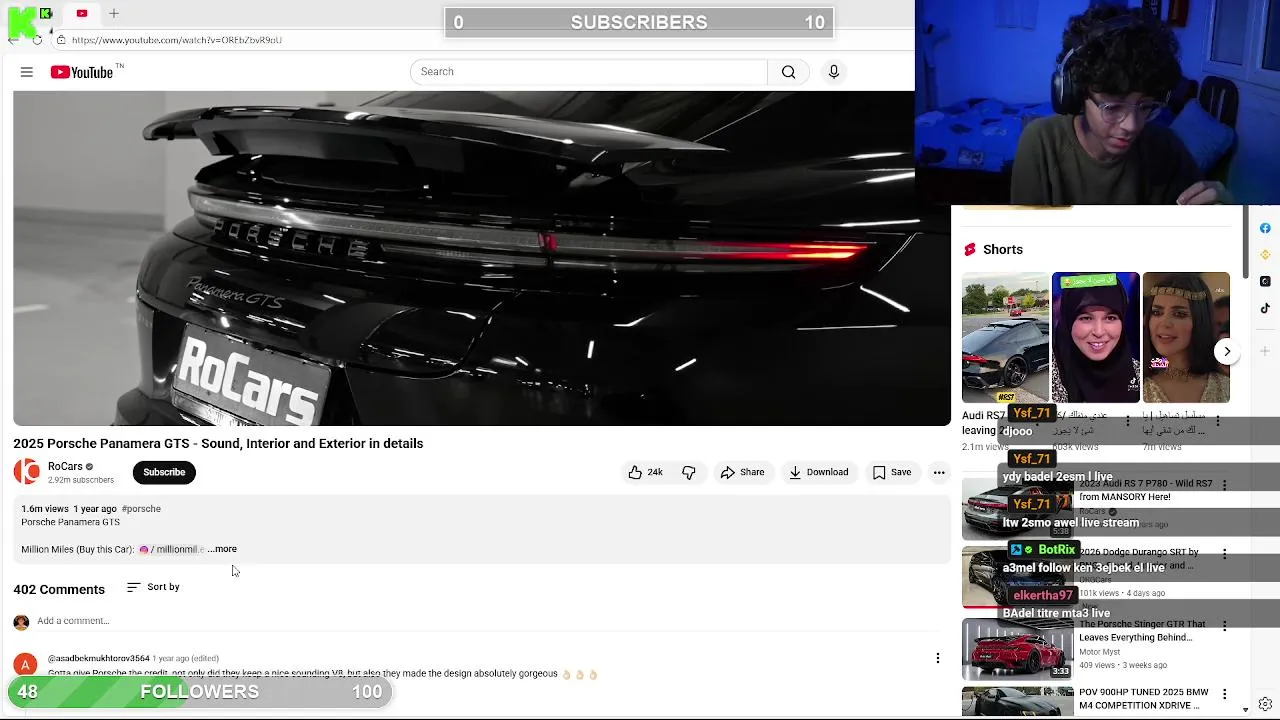Open the RoCars channel name link
Image resolution: width=1280 pixels, height=720 pixels.
point(65,466)
